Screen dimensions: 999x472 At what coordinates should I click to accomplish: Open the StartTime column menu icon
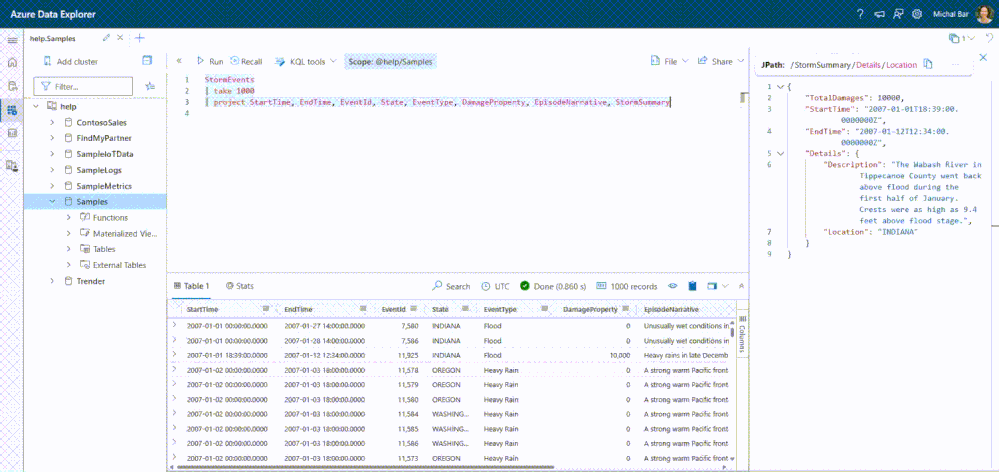pos(266,309)
